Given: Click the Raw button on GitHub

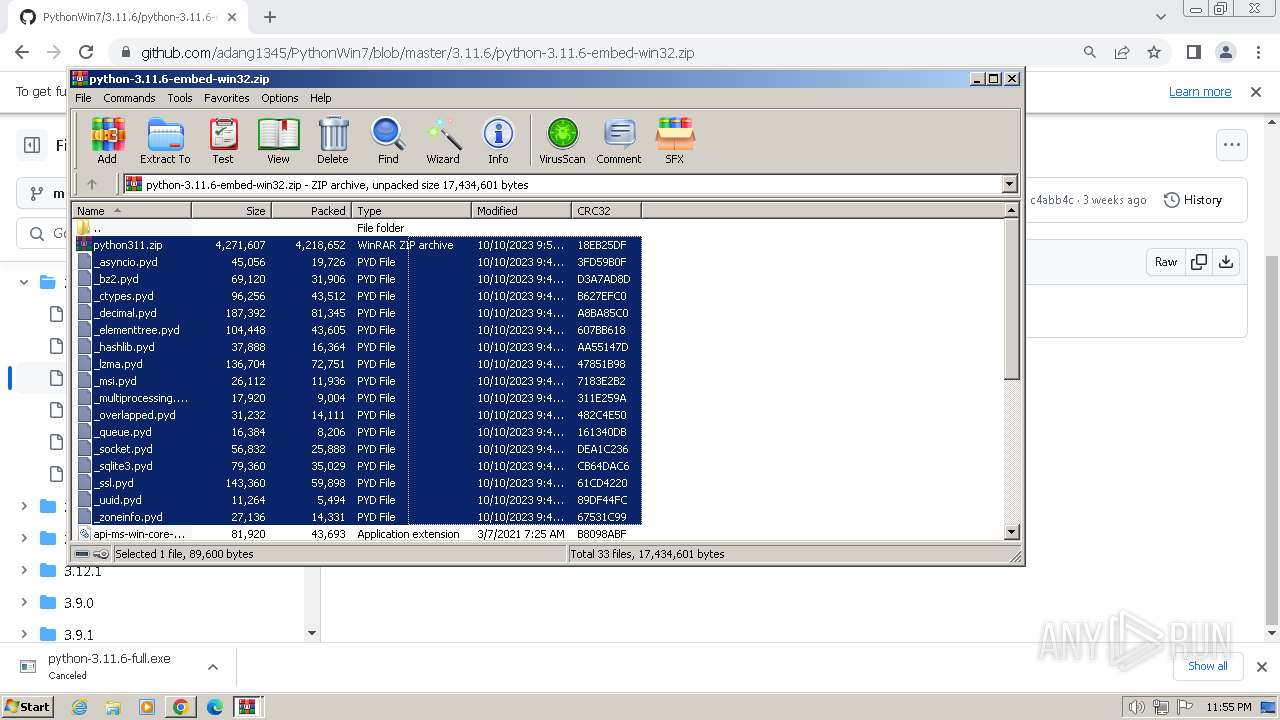Looking at the screenshot, I should click(x=1166, y=262).
